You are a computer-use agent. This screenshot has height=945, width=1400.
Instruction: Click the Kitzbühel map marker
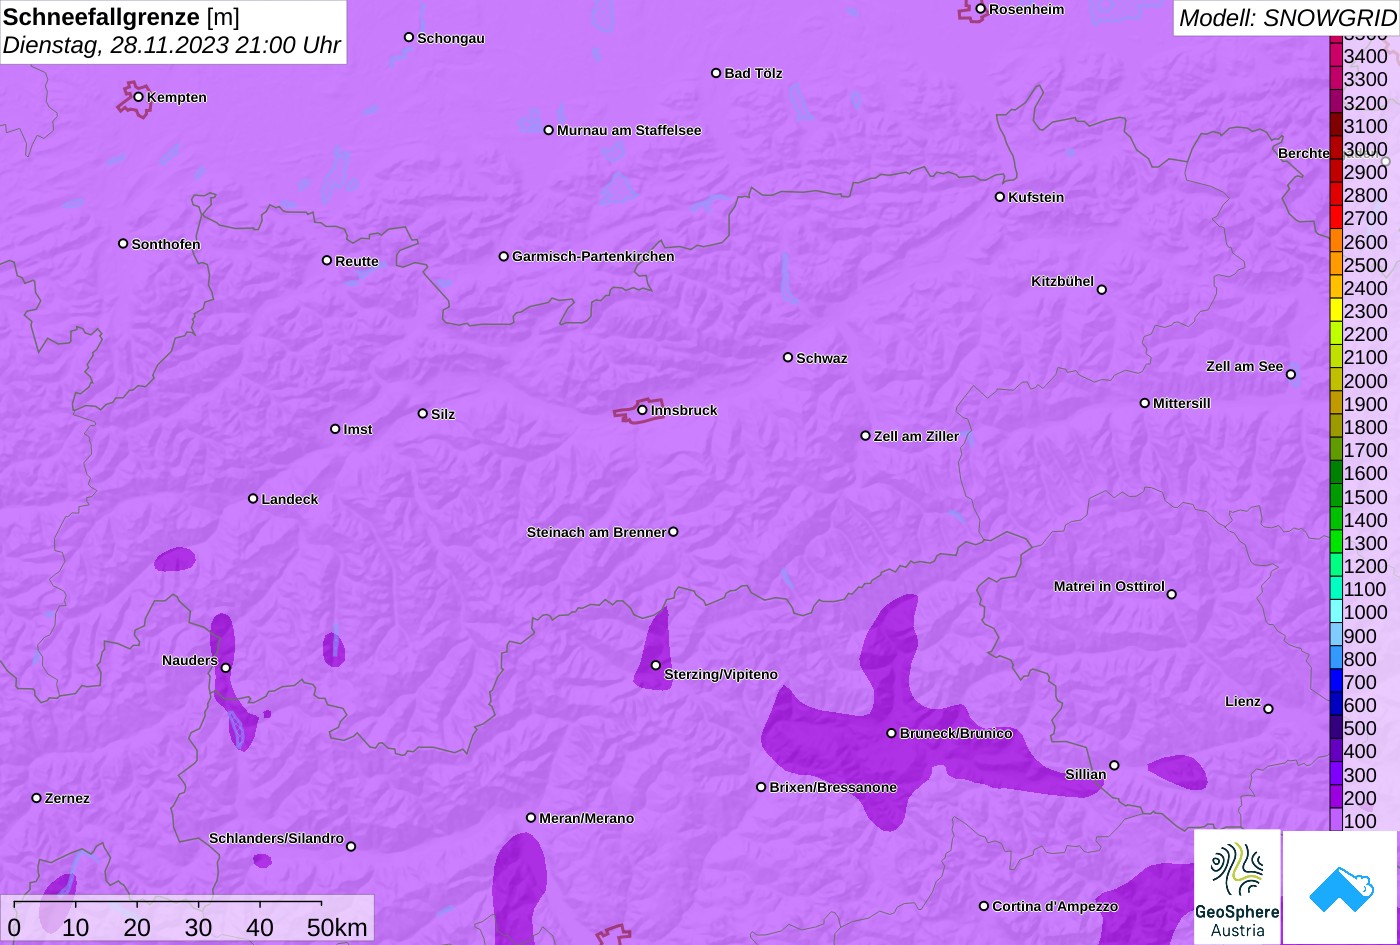[1102, 290]
